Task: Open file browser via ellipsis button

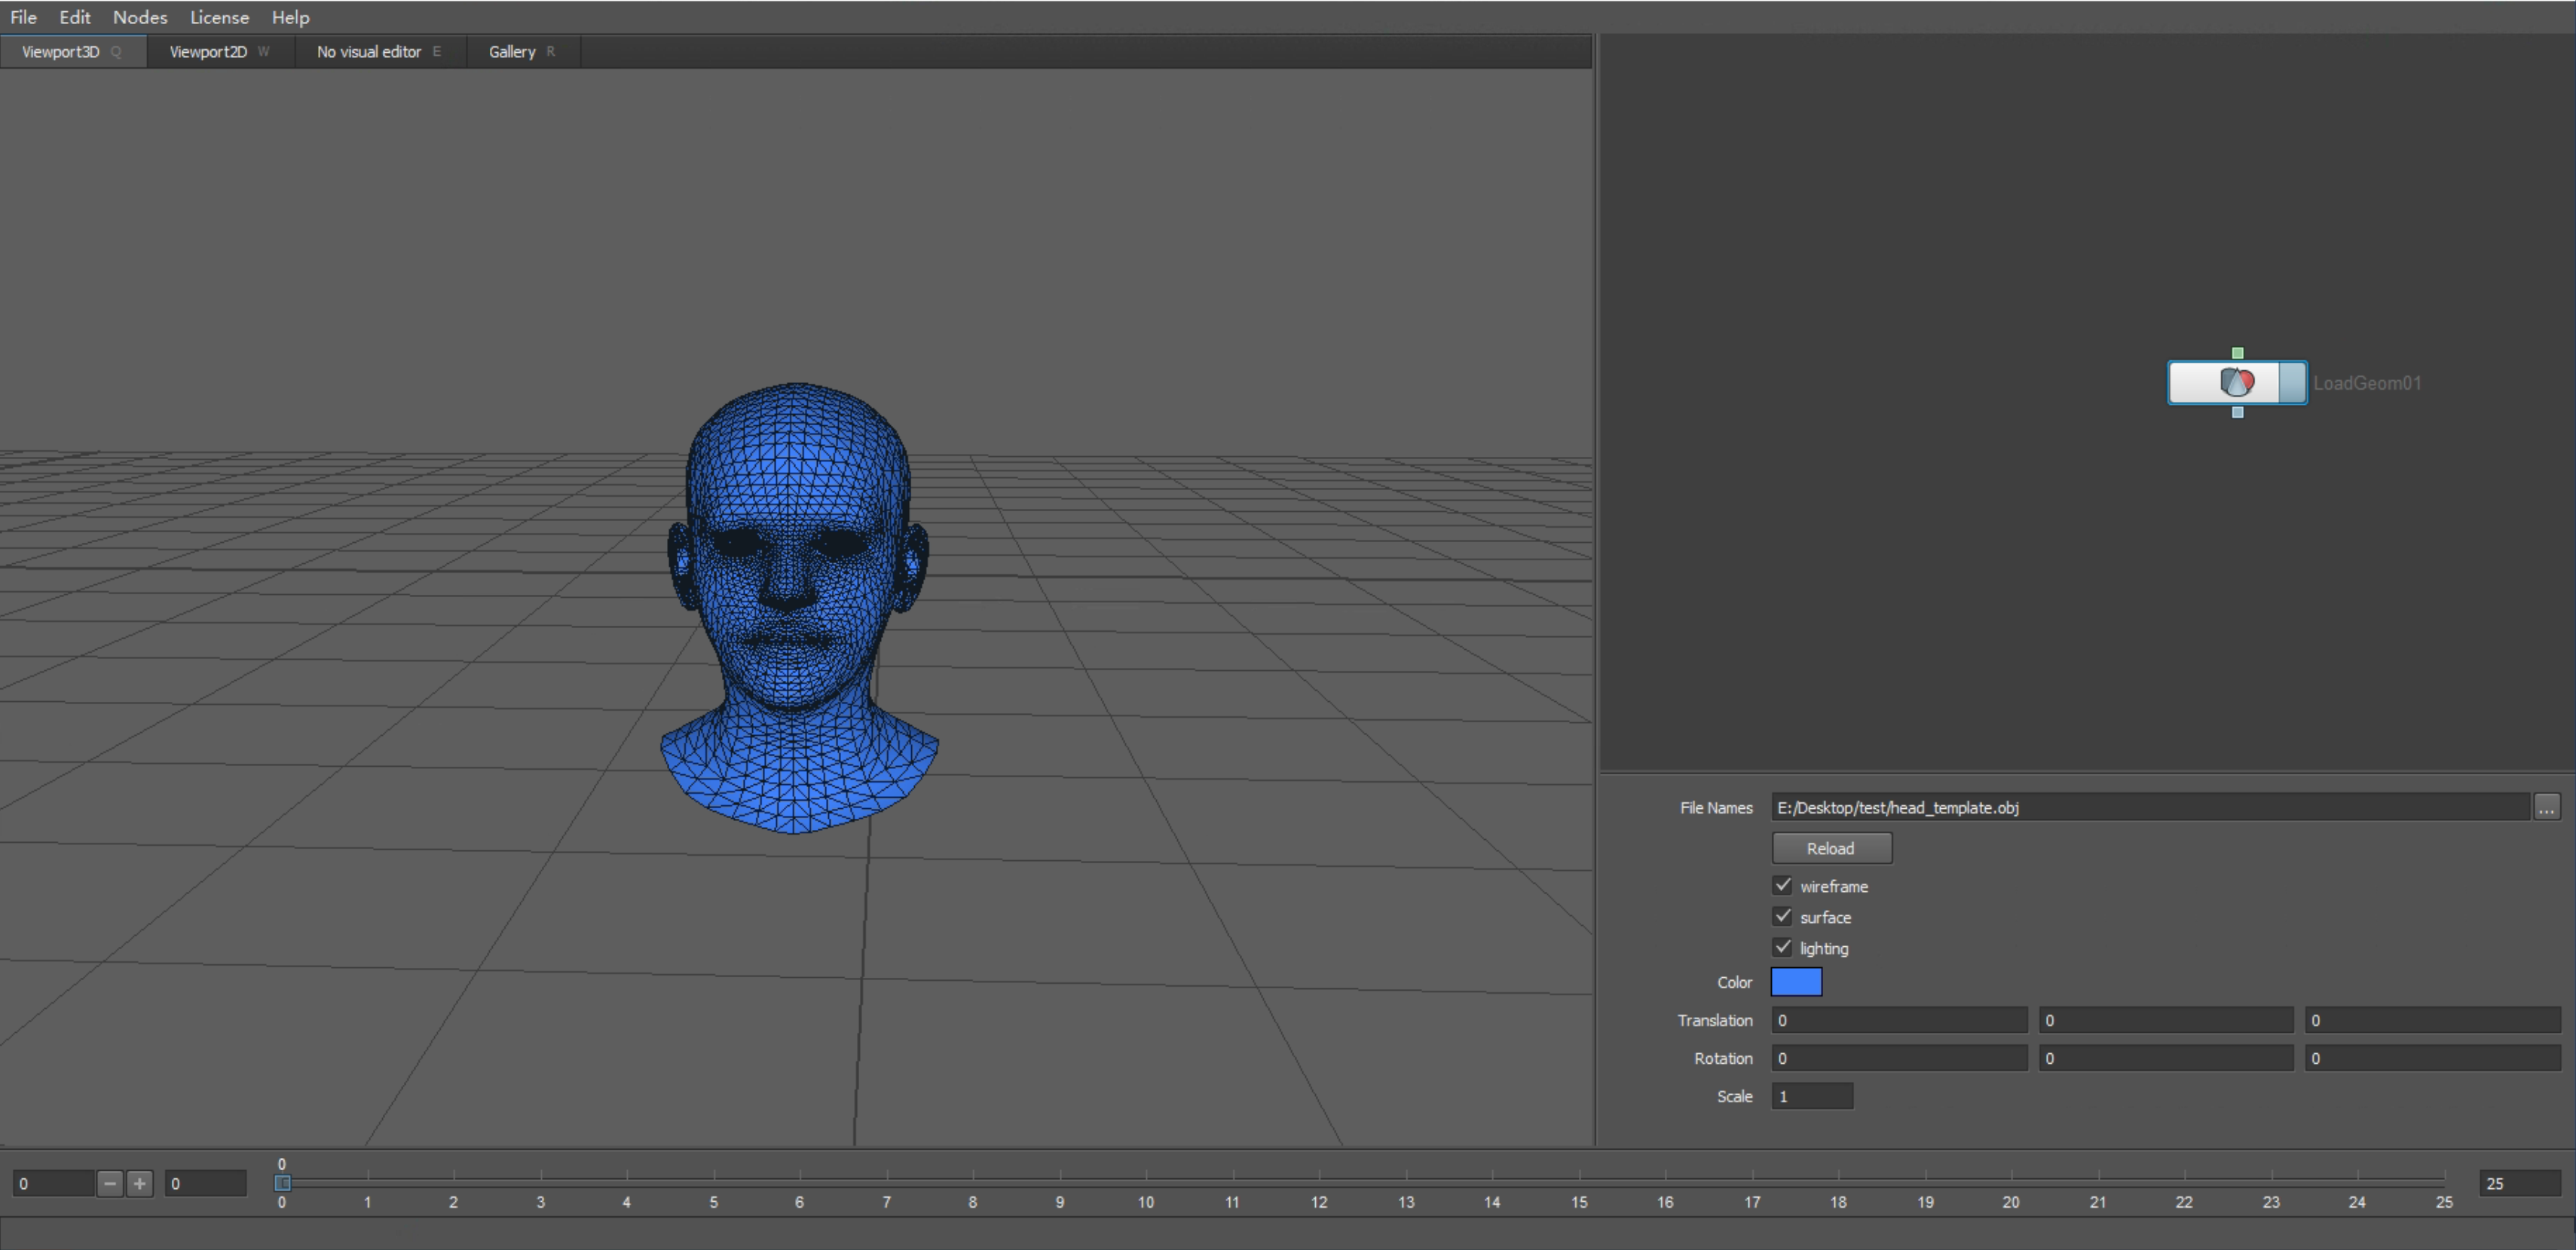Action: (2546, 807)
